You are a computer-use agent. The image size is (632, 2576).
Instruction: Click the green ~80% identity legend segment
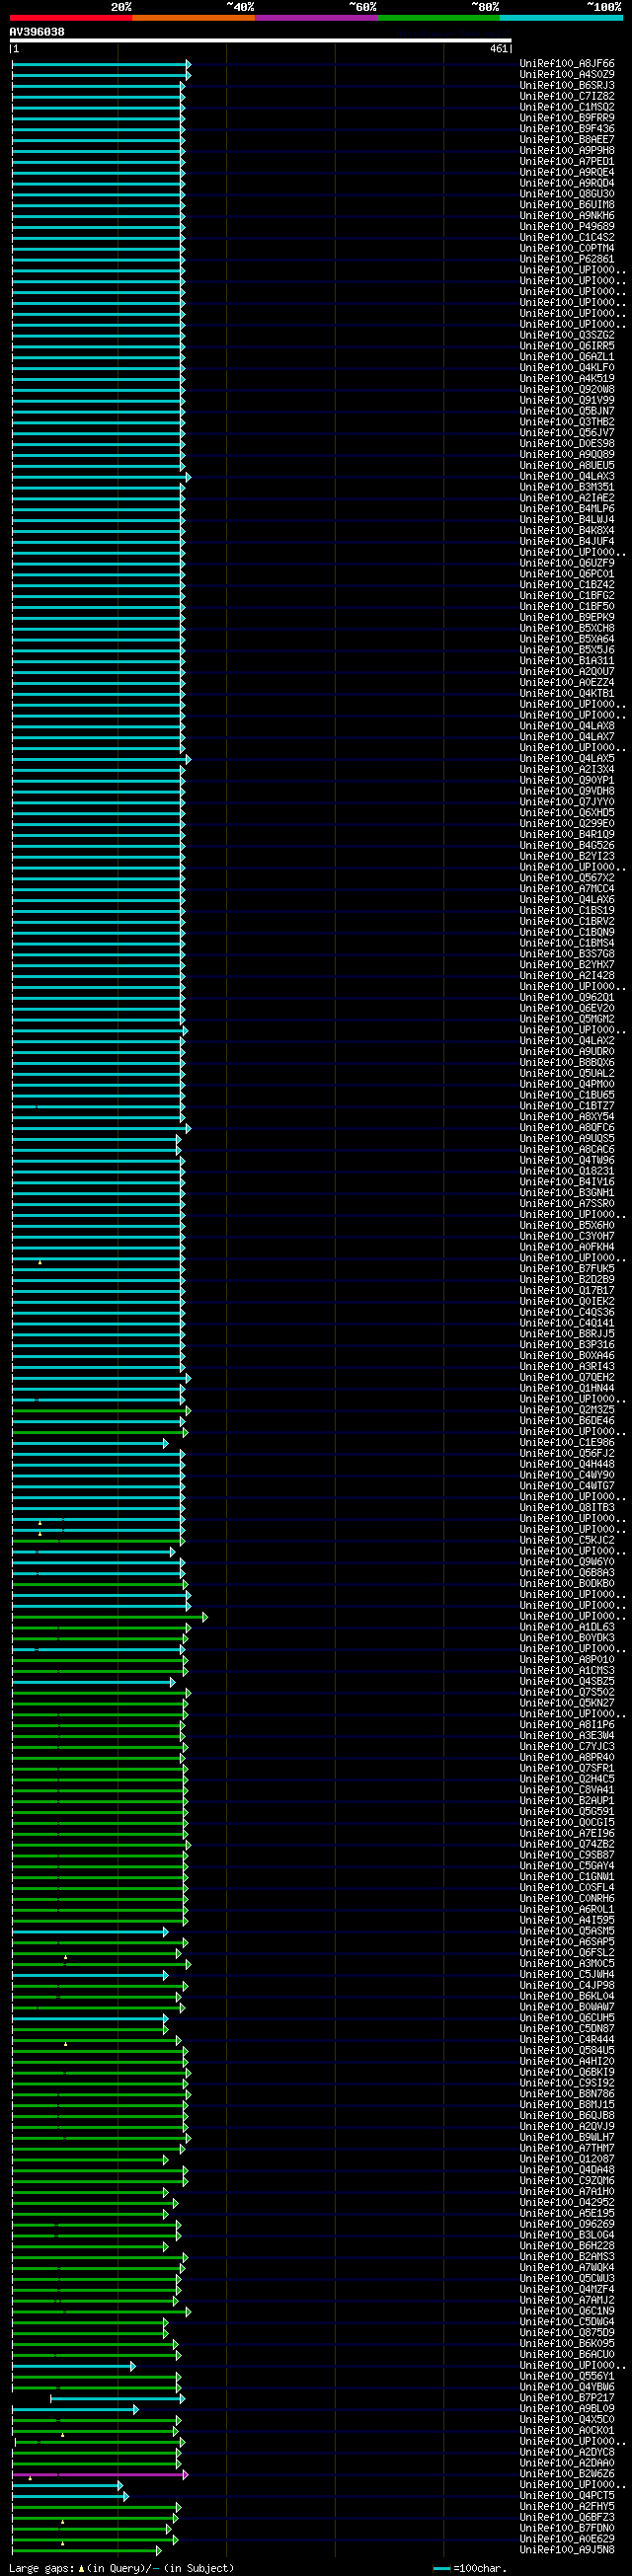pos(438,18)
